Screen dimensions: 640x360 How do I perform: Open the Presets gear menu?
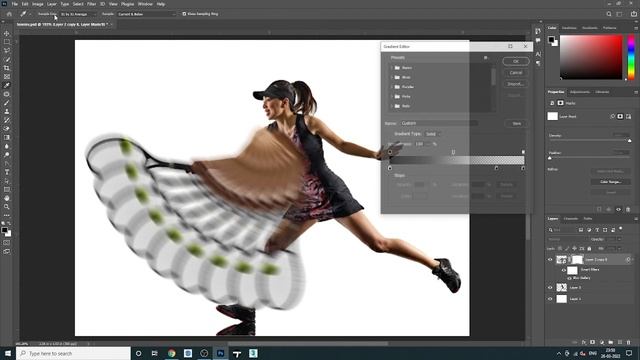[x=485, y=58]
